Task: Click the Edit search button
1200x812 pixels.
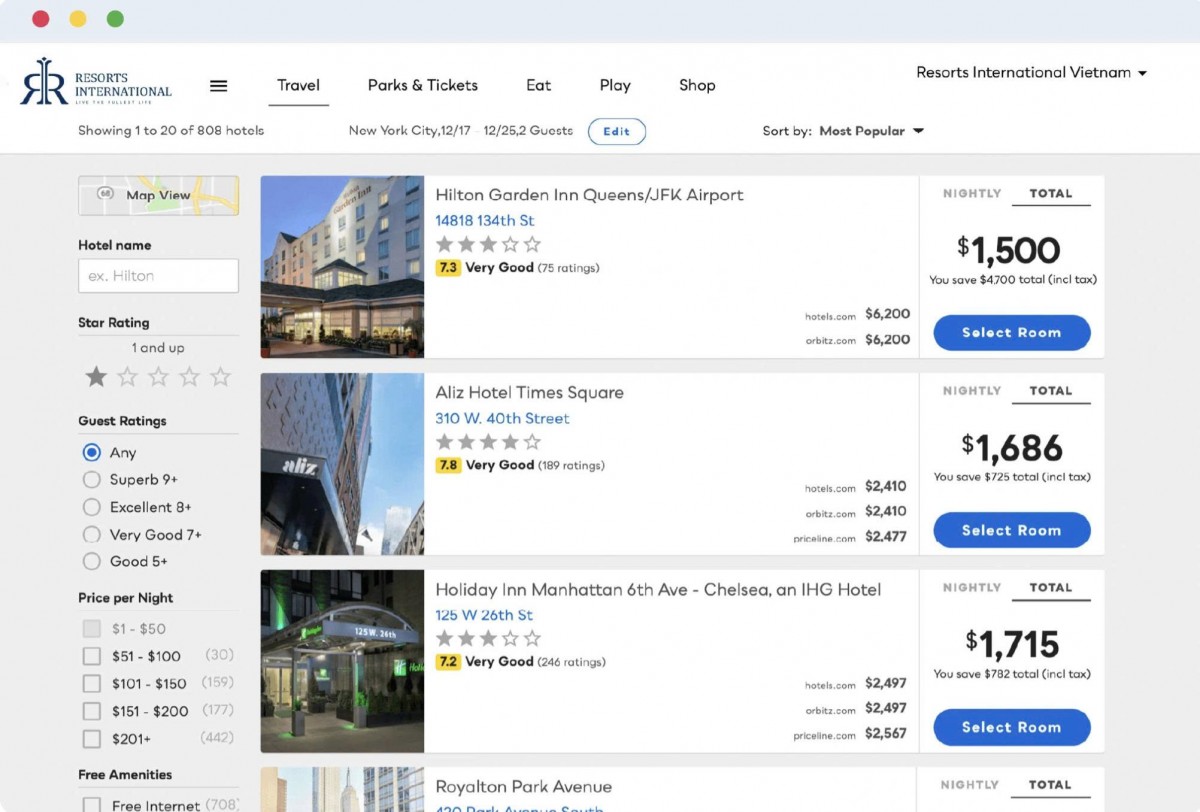Action: pos(617,132)
